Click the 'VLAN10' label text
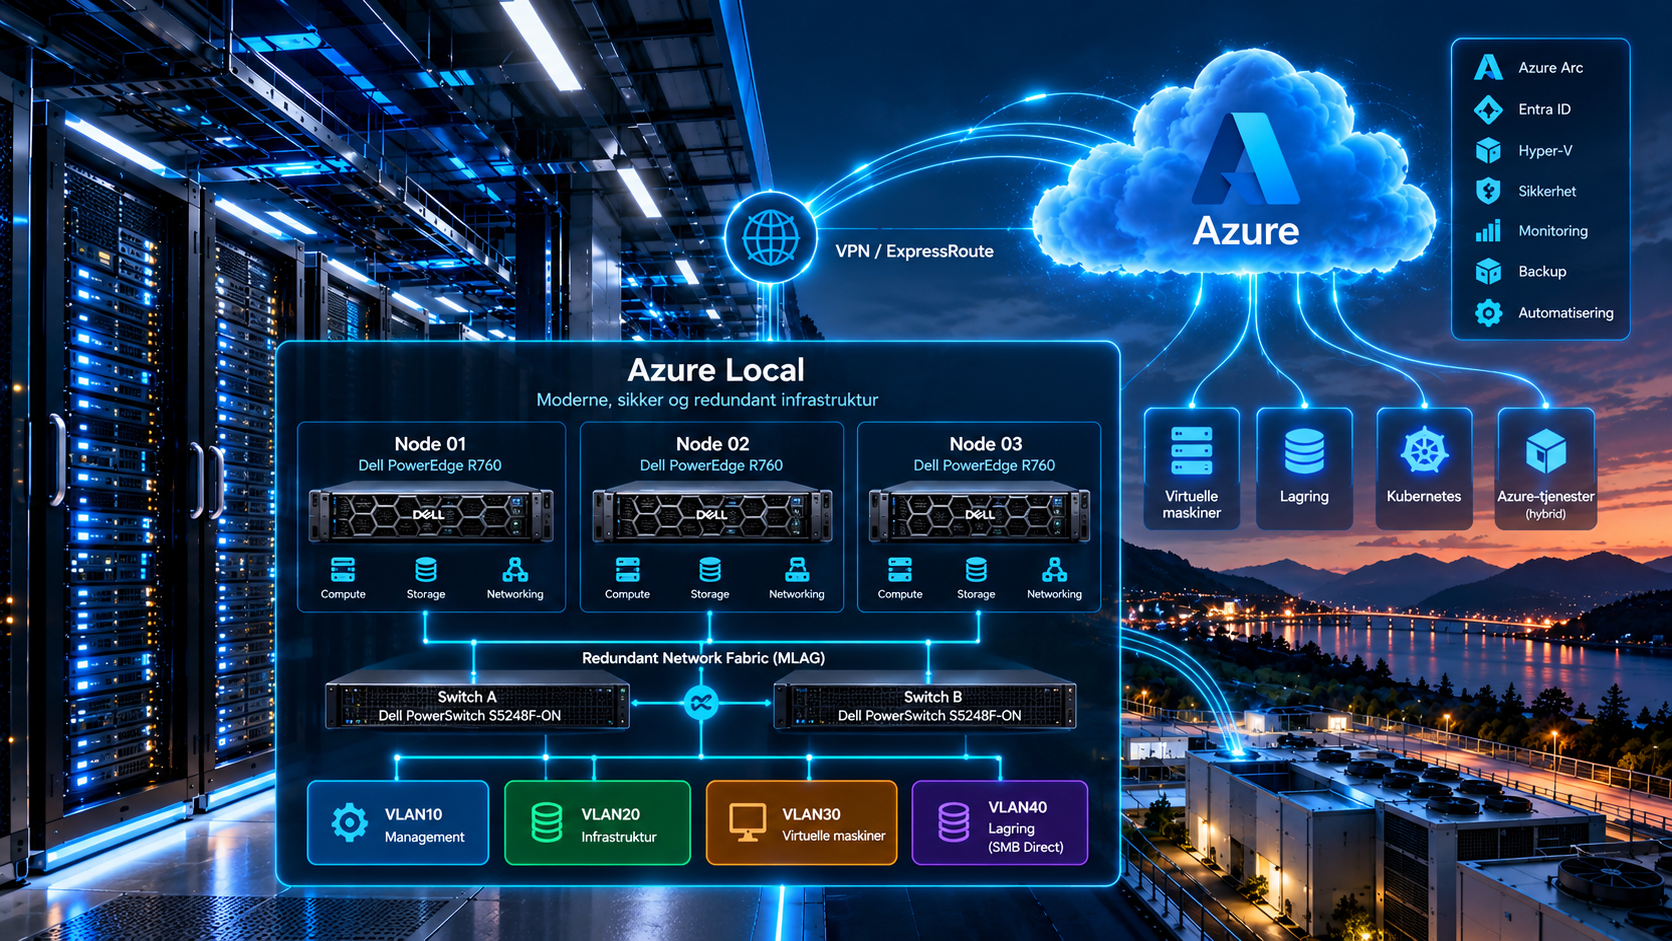1672x941 pixels. coord(413,815)
